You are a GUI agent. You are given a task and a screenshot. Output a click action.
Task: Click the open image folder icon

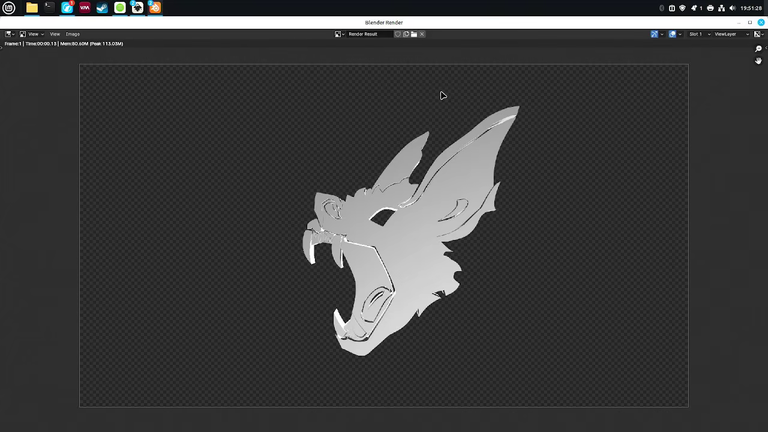point(414,34)
